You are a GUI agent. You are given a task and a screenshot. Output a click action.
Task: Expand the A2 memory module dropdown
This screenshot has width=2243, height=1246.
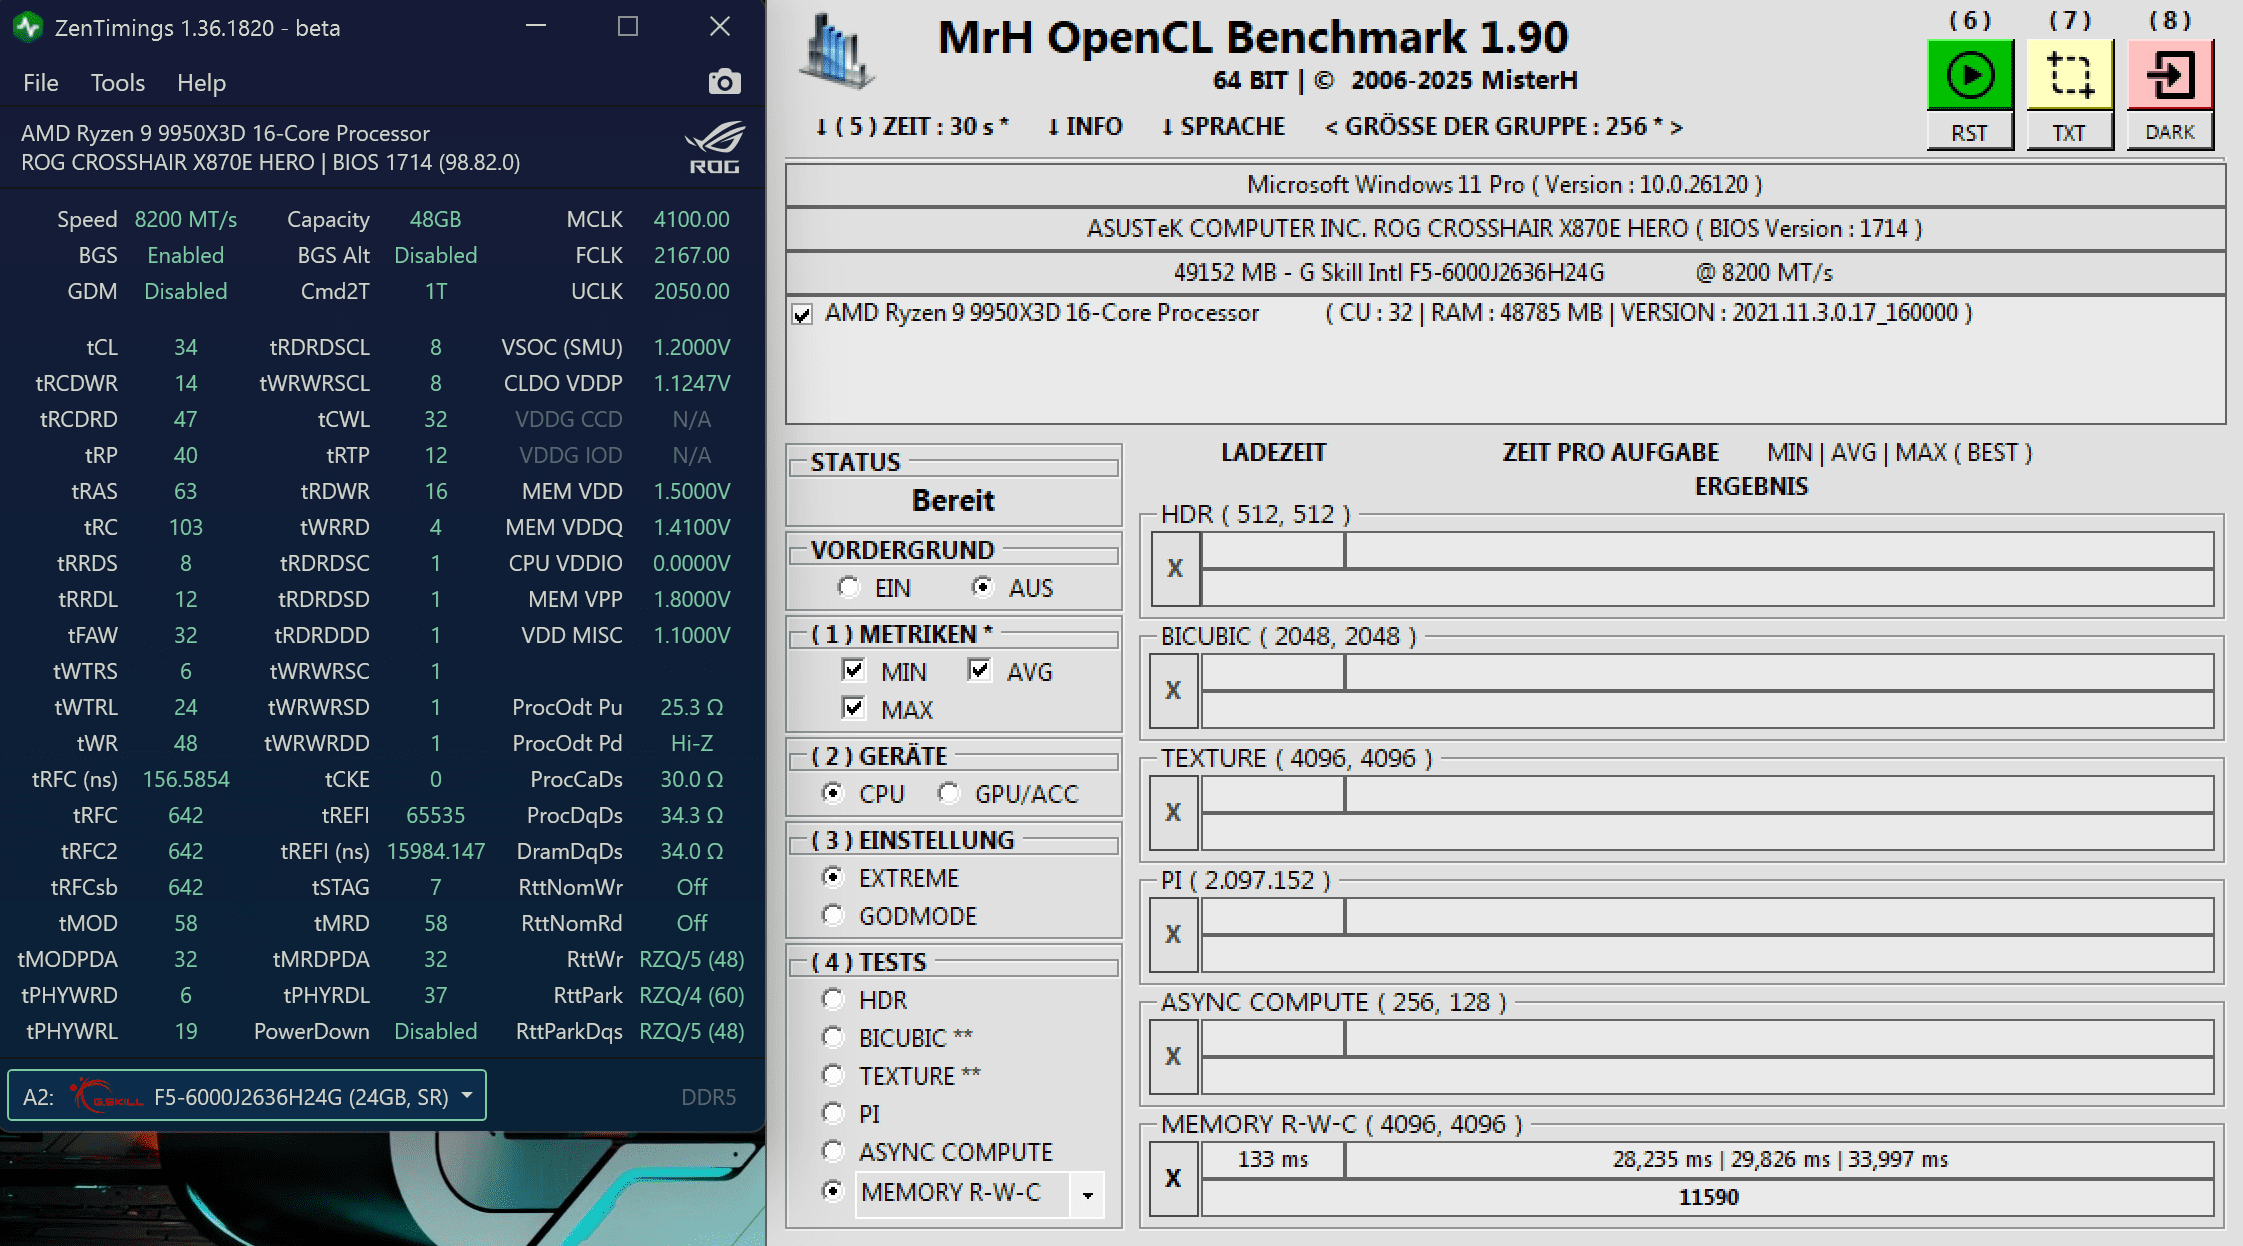click(467, 1096)
